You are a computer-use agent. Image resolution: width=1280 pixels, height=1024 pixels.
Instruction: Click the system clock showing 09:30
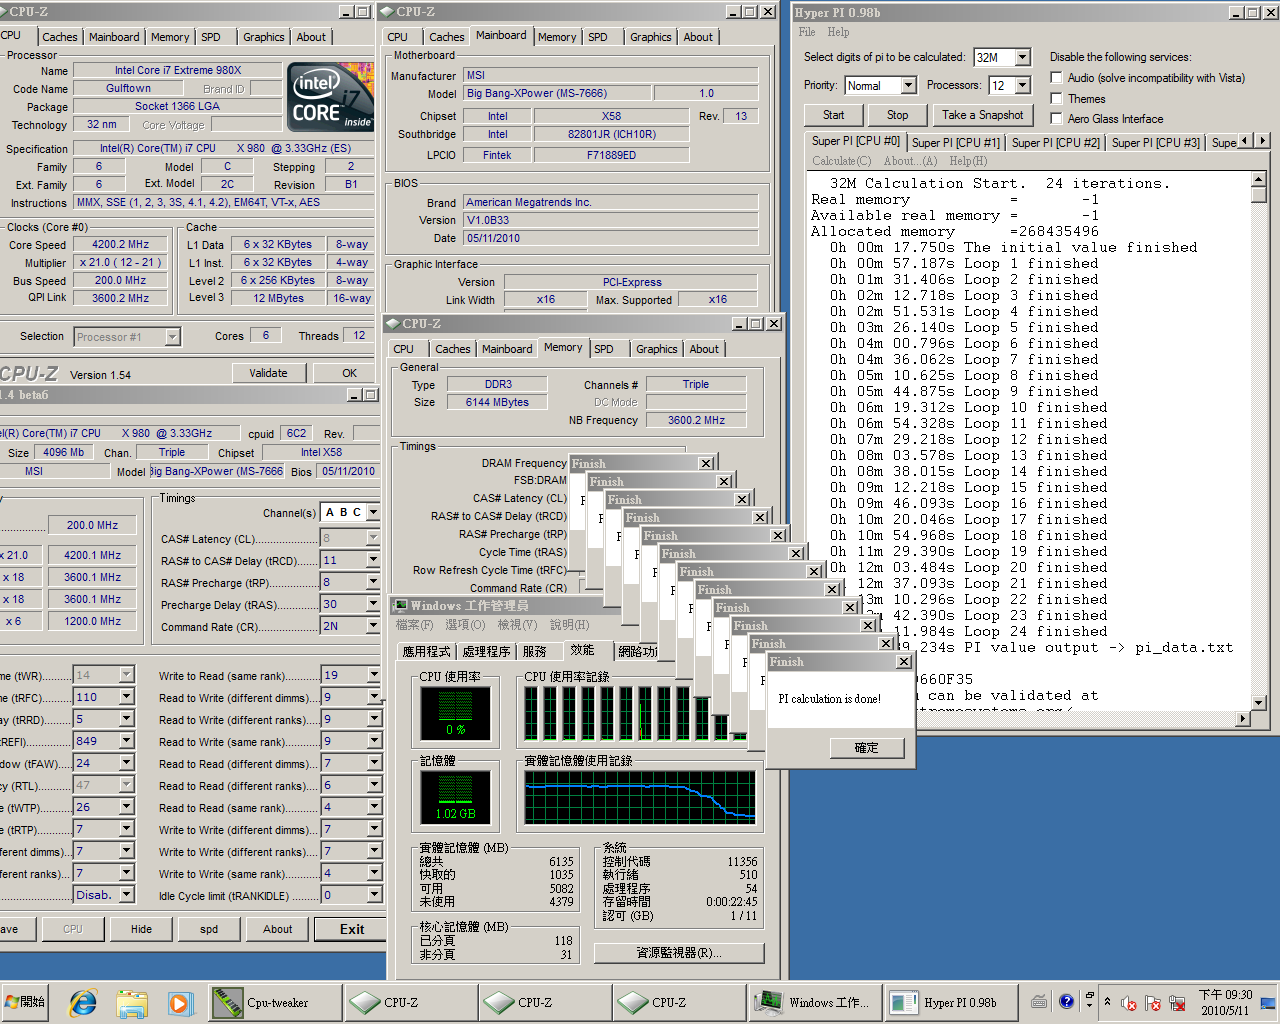click(x=1225, y=1002)
